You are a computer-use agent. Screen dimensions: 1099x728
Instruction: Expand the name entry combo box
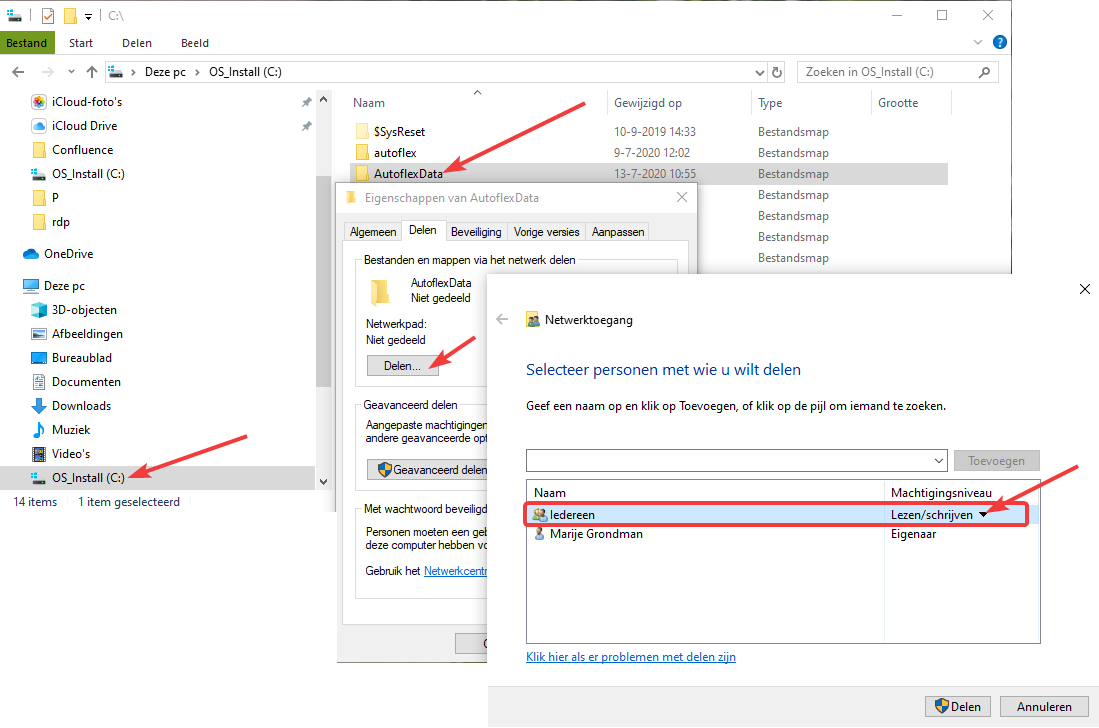937,460
